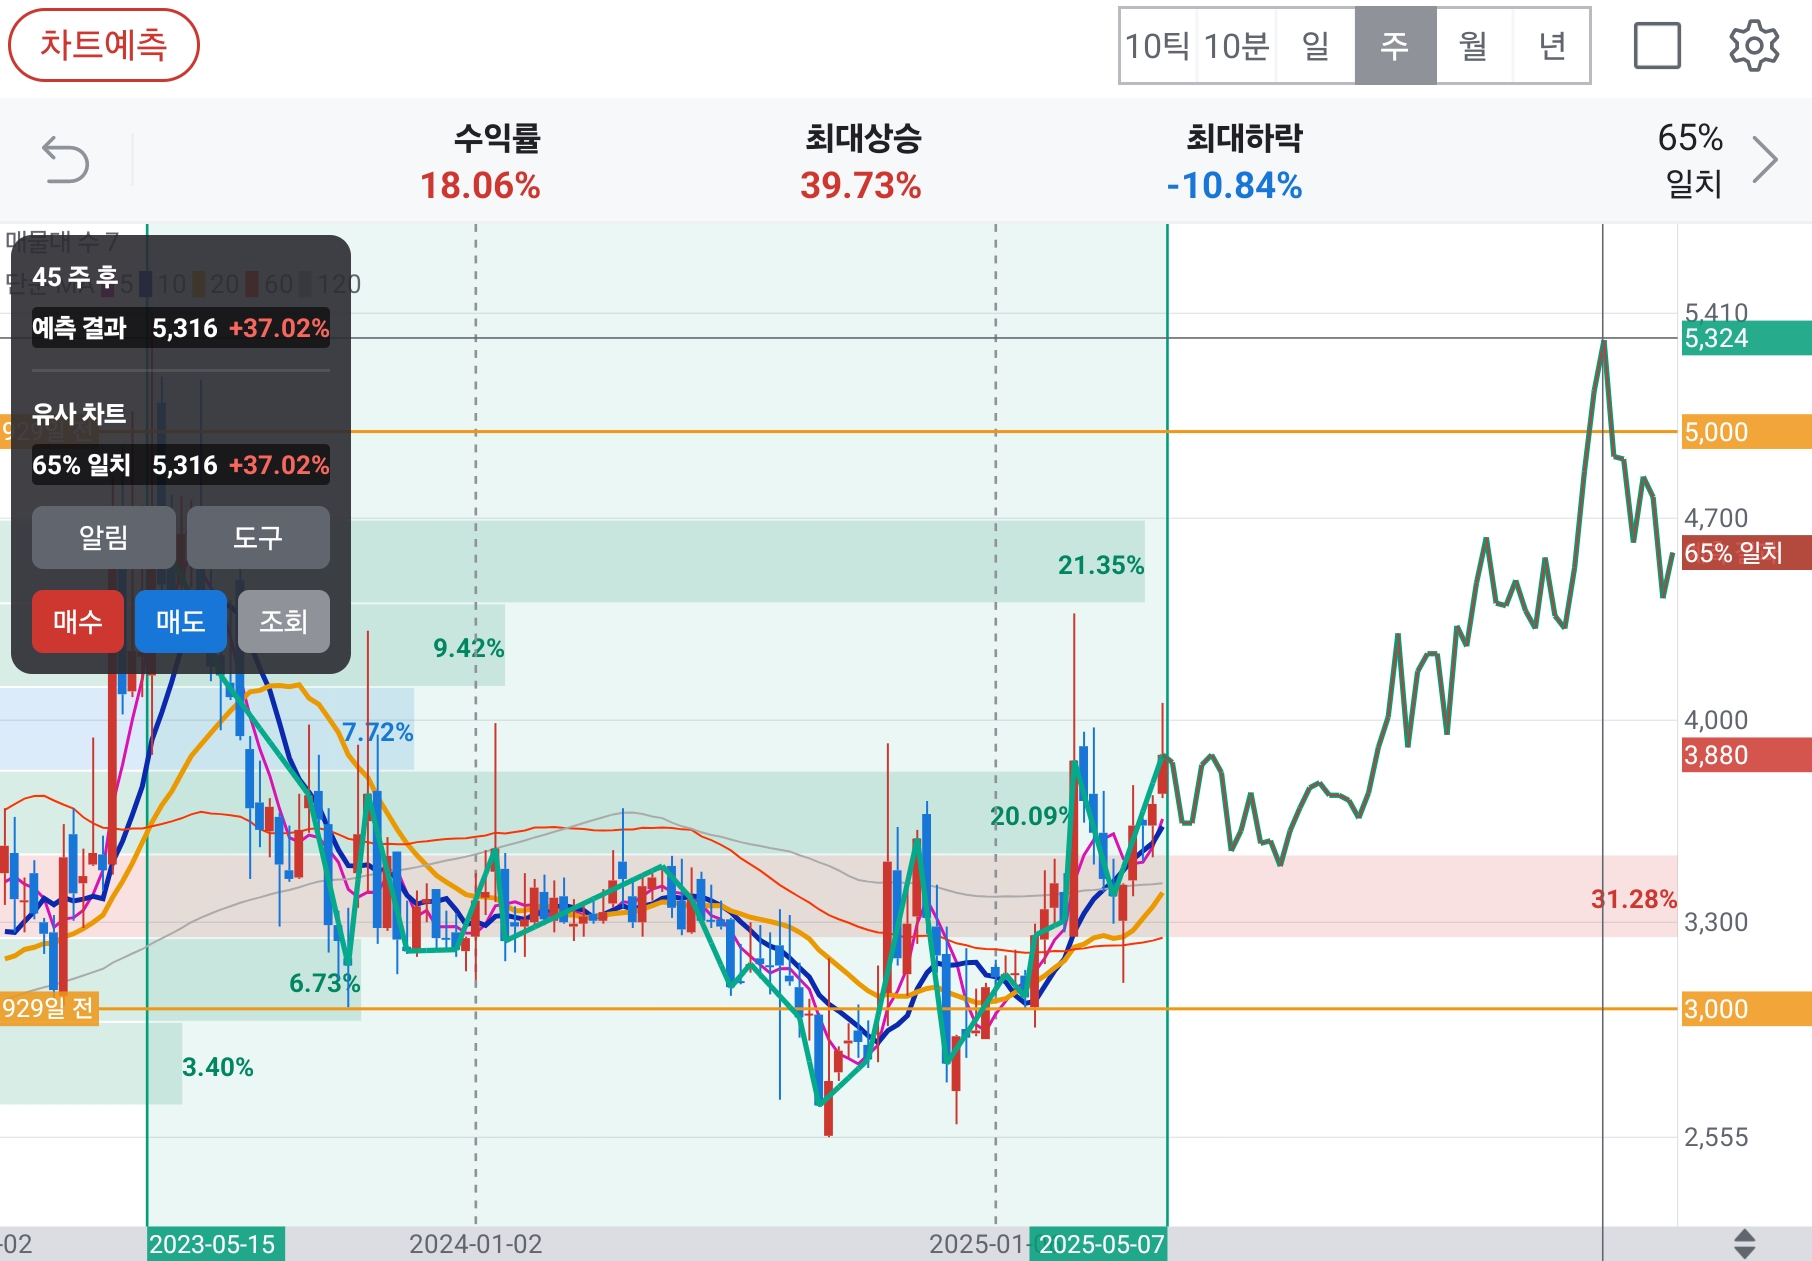
Task: Tap the undo back arrow icon
Action: 66,160
